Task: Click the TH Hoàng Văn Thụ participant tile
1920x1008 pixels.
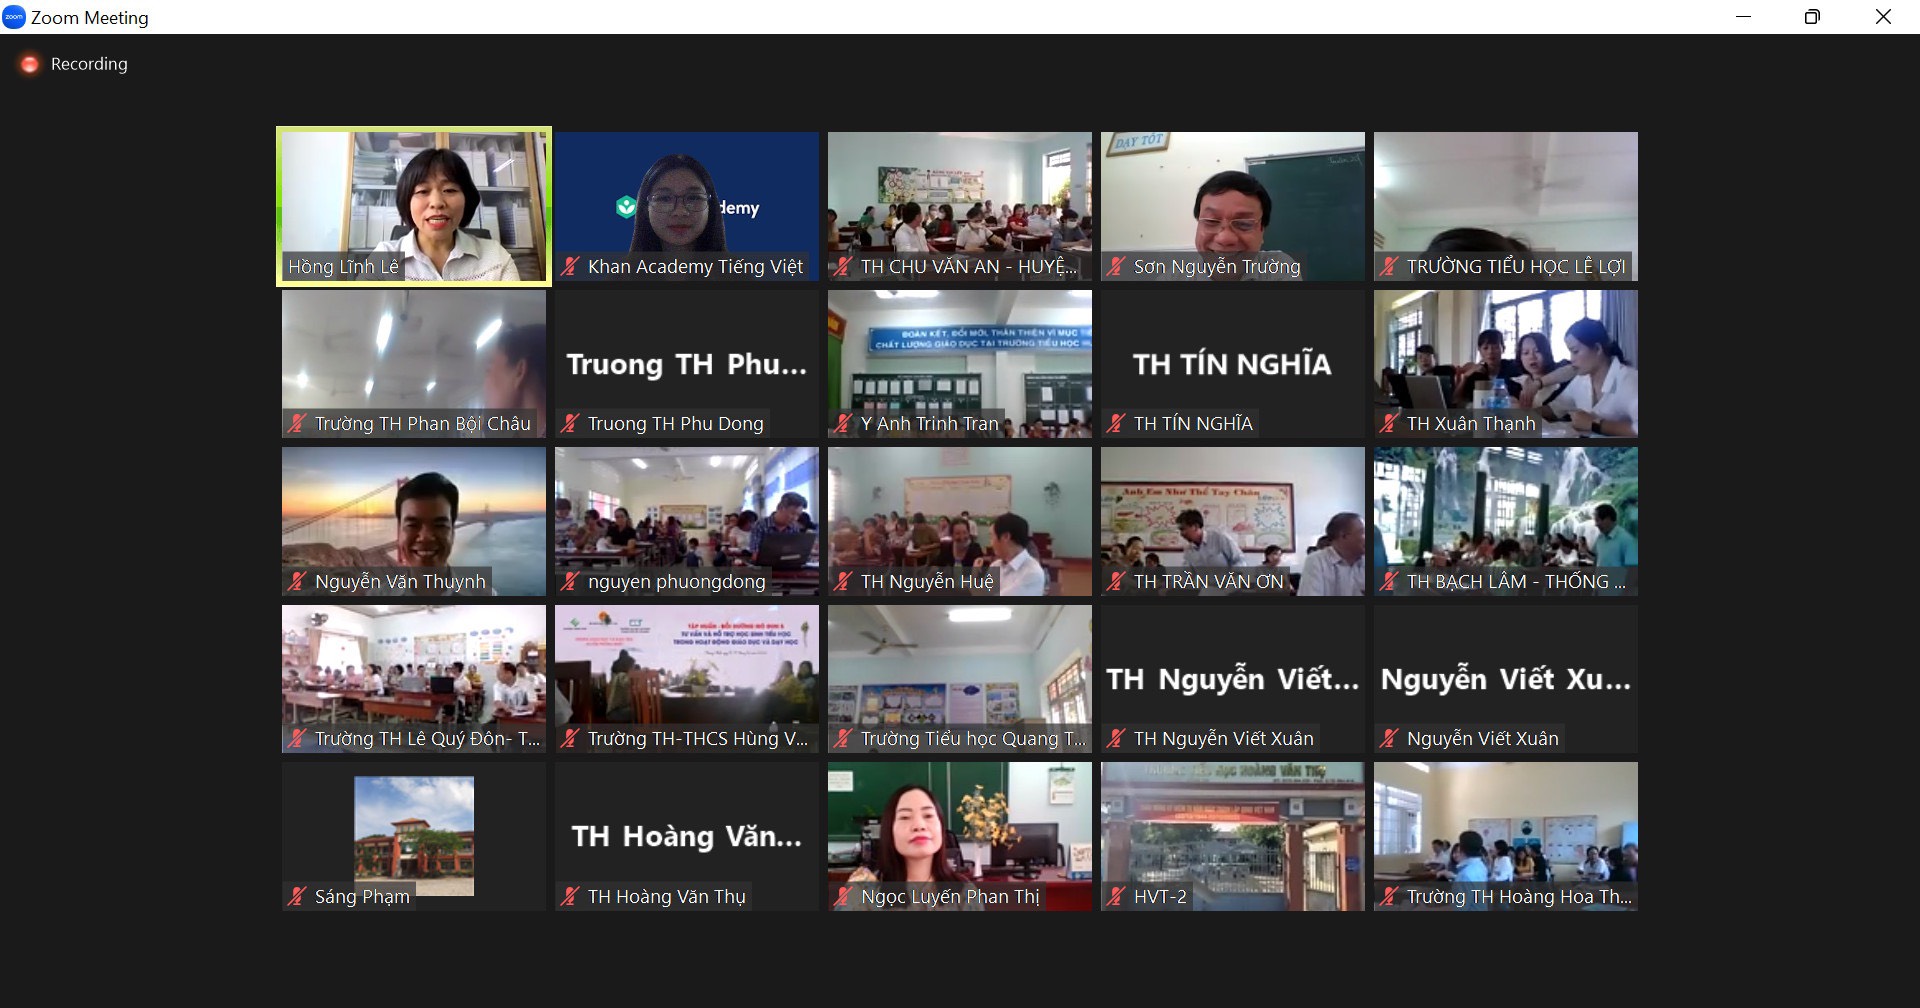Action: click(686, 835)
